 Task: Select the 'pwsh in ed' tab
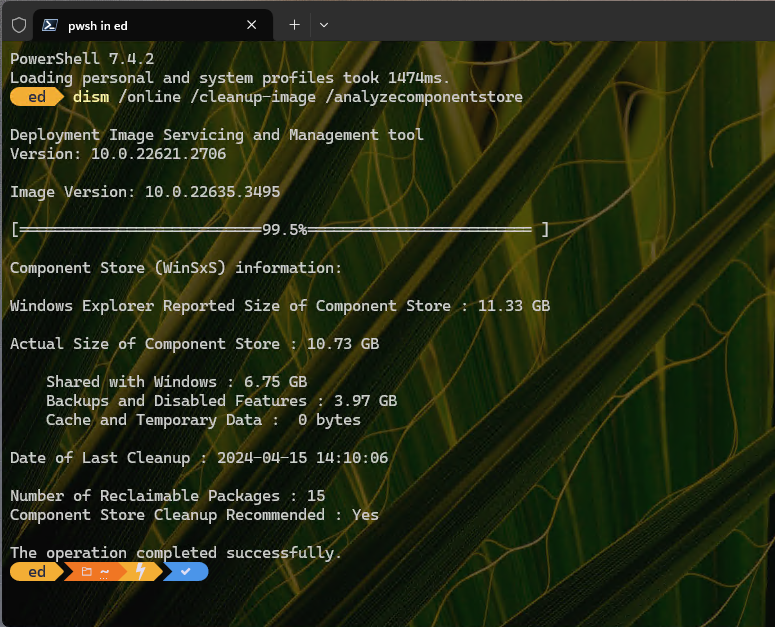(x=140, y=25)
